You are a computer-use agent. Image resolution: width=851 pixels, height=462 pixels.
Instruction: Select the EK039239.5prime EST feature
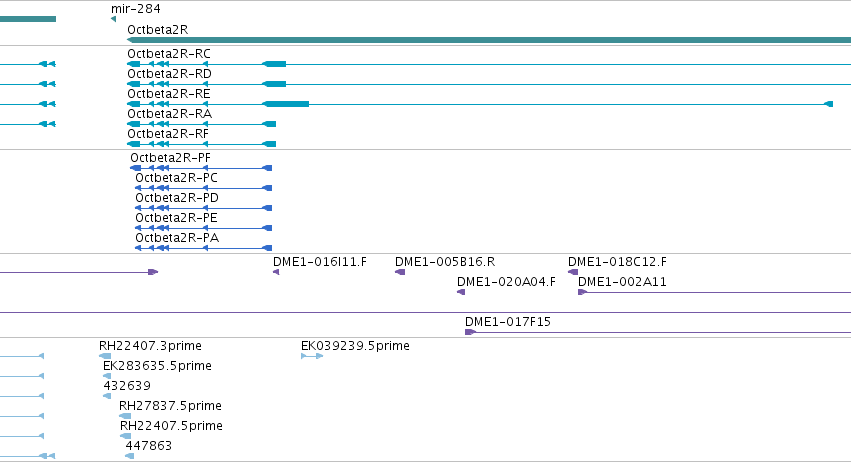312,356
